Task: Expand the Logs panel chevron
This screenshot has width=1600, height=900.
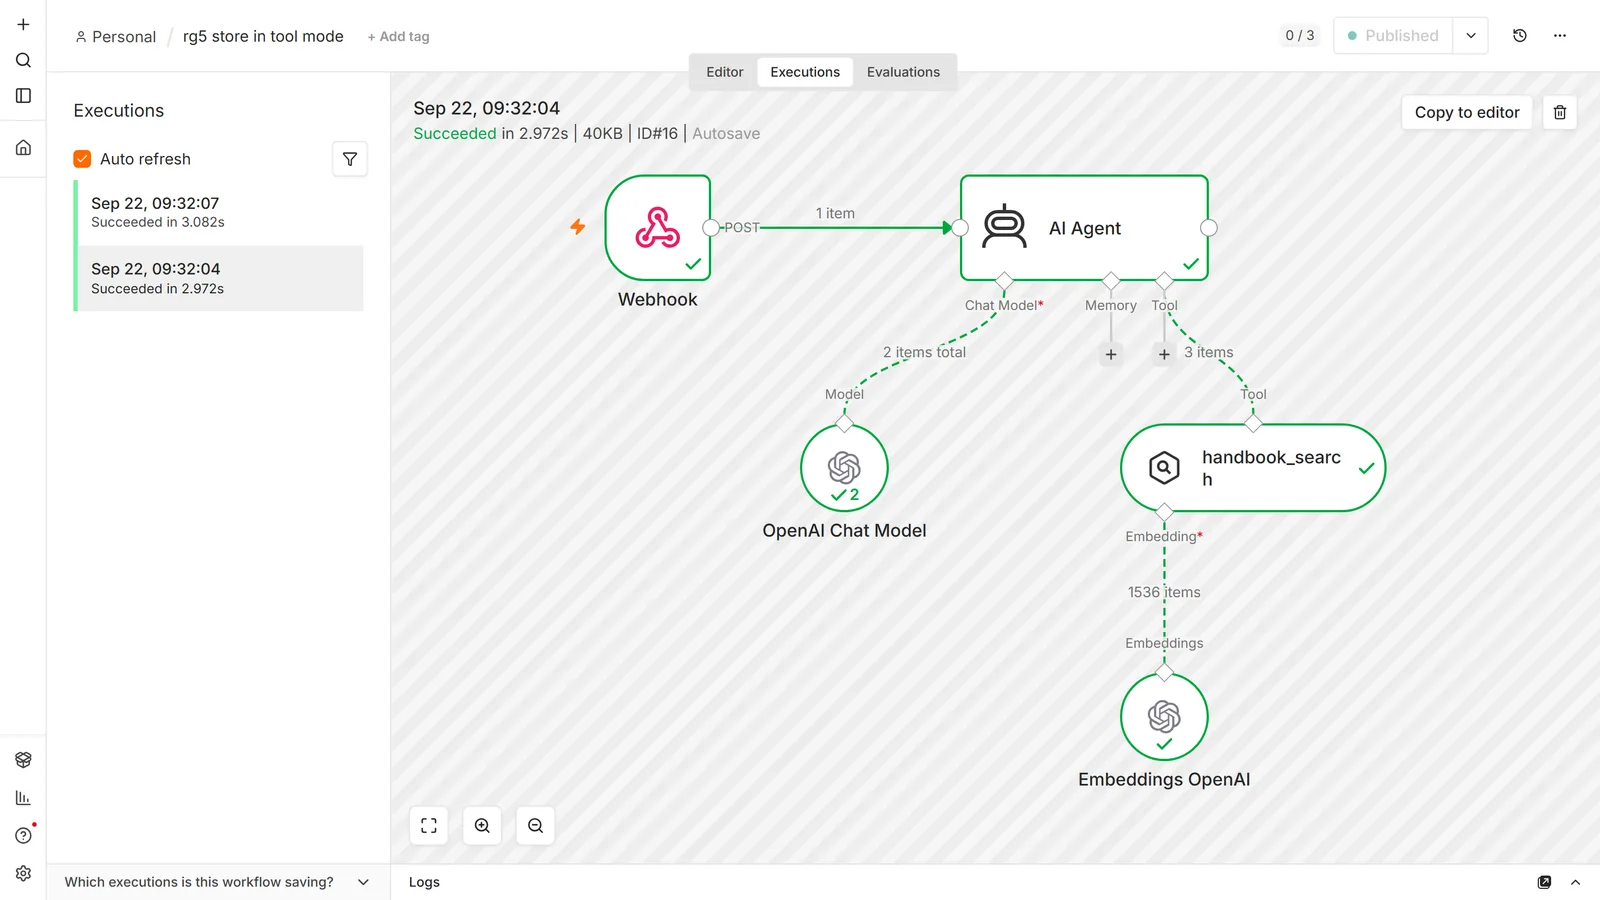Action: 1576,882
